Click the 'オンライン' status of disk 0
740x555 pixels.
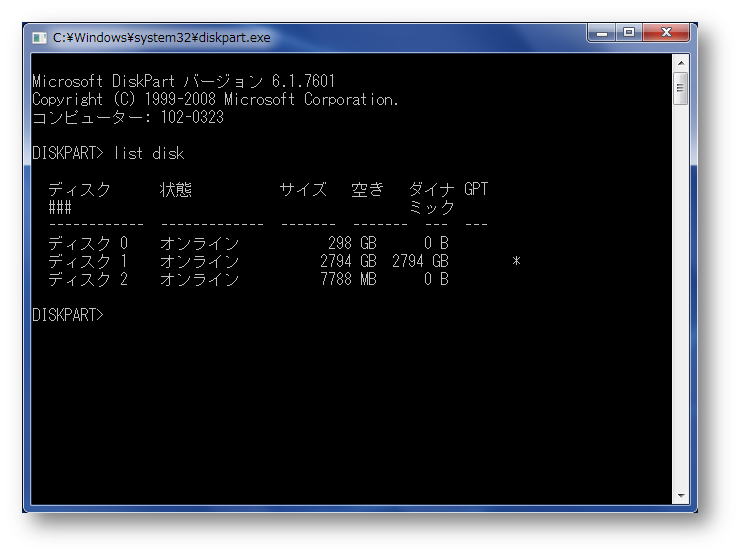point(200,243)
